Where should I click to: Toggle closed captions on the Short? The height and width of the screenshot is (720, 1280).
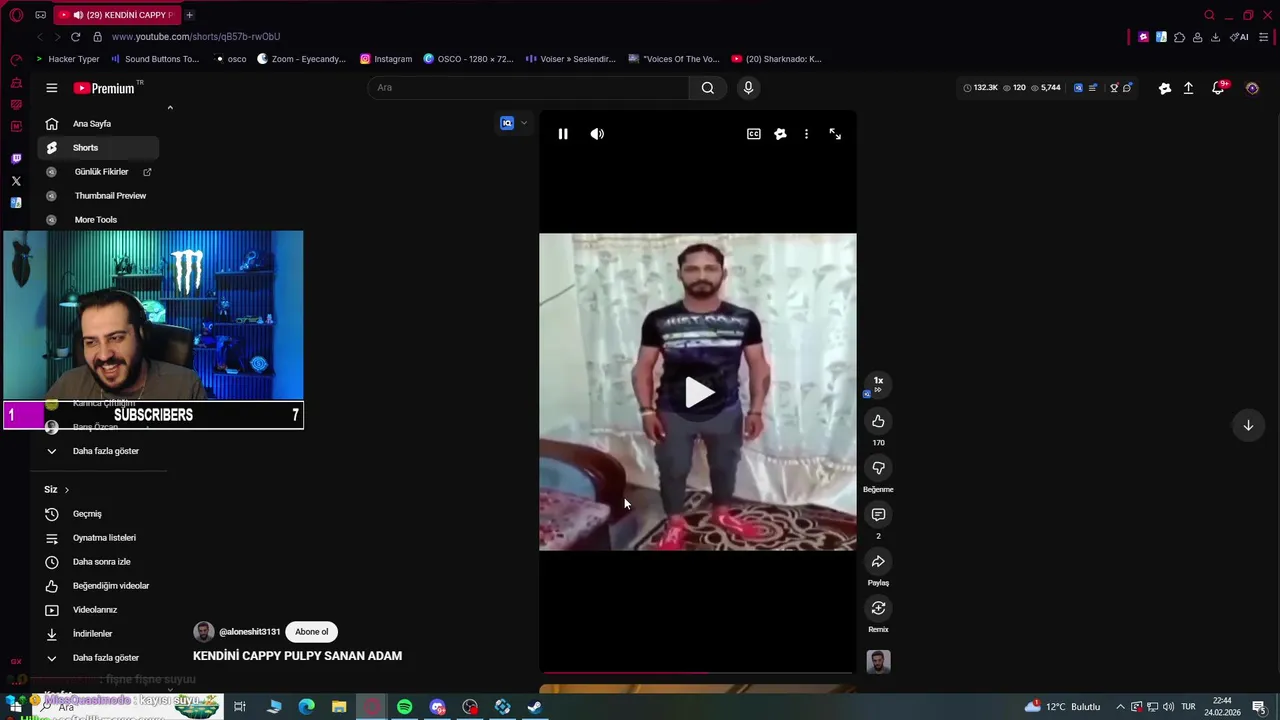754,134
